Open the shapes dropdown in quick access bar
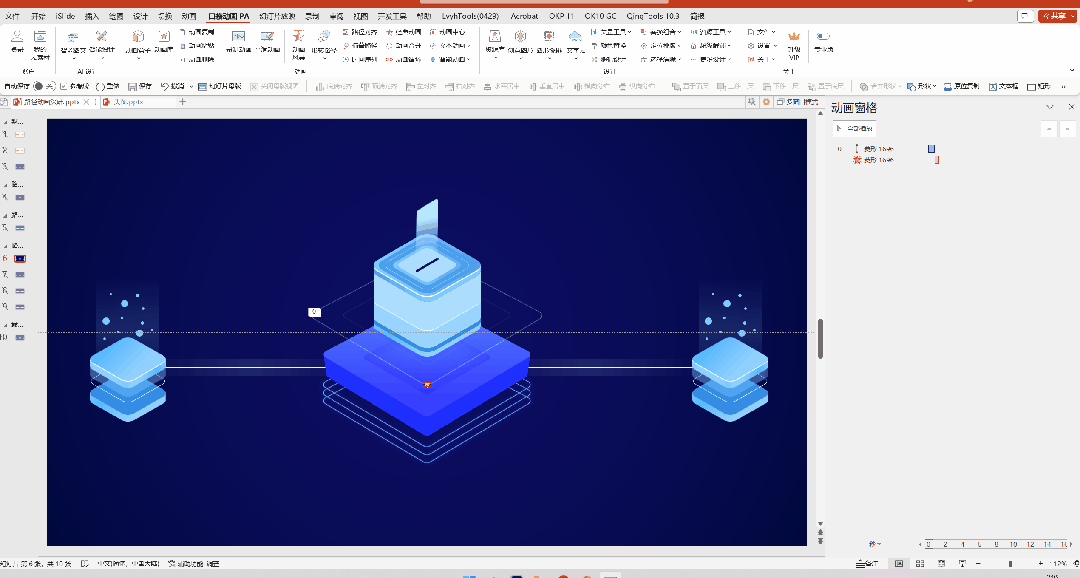The image size is (1080, 578). point(920,87)
